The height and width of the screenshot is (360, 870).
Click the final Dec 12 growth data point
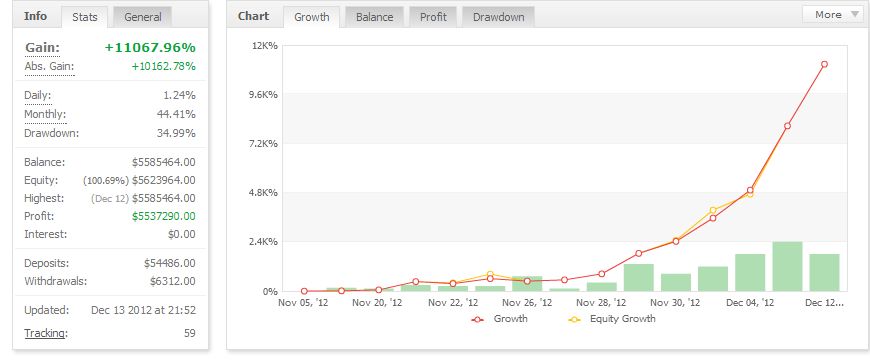pyautogui.click(x=825, y=64)
